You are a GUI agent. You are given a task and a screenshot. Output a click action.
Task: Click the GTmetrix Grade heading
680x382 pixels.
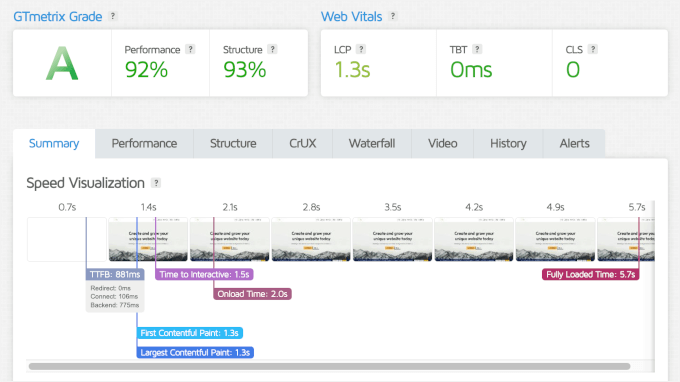click(x=58, y=16)
